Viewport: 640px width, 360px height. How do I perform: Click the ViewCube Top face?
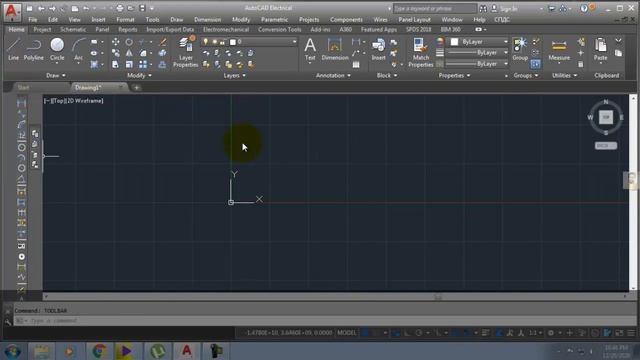[606, 117]
